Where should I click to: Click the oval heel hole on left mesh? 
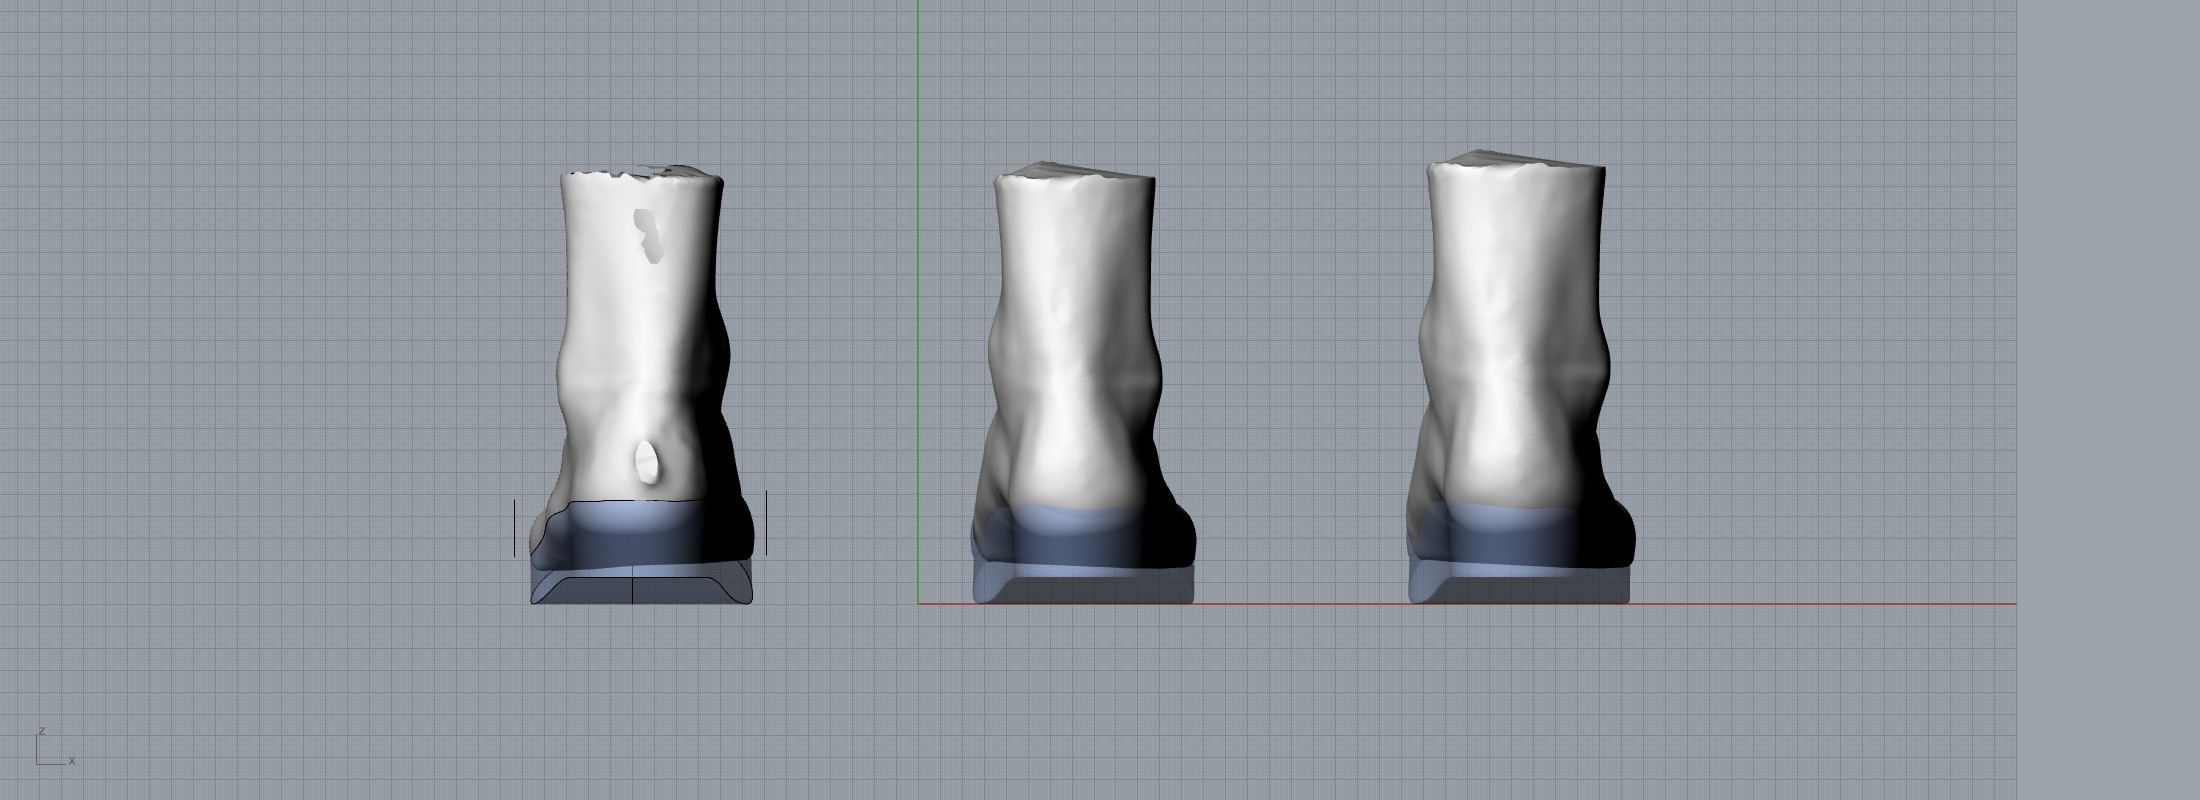click(x=647, y=462)
